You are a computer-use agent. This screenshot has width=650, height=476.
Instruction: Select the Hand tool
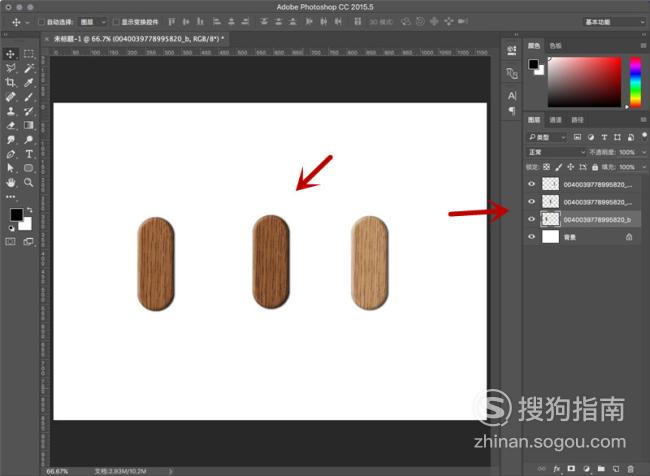point(10,182)
